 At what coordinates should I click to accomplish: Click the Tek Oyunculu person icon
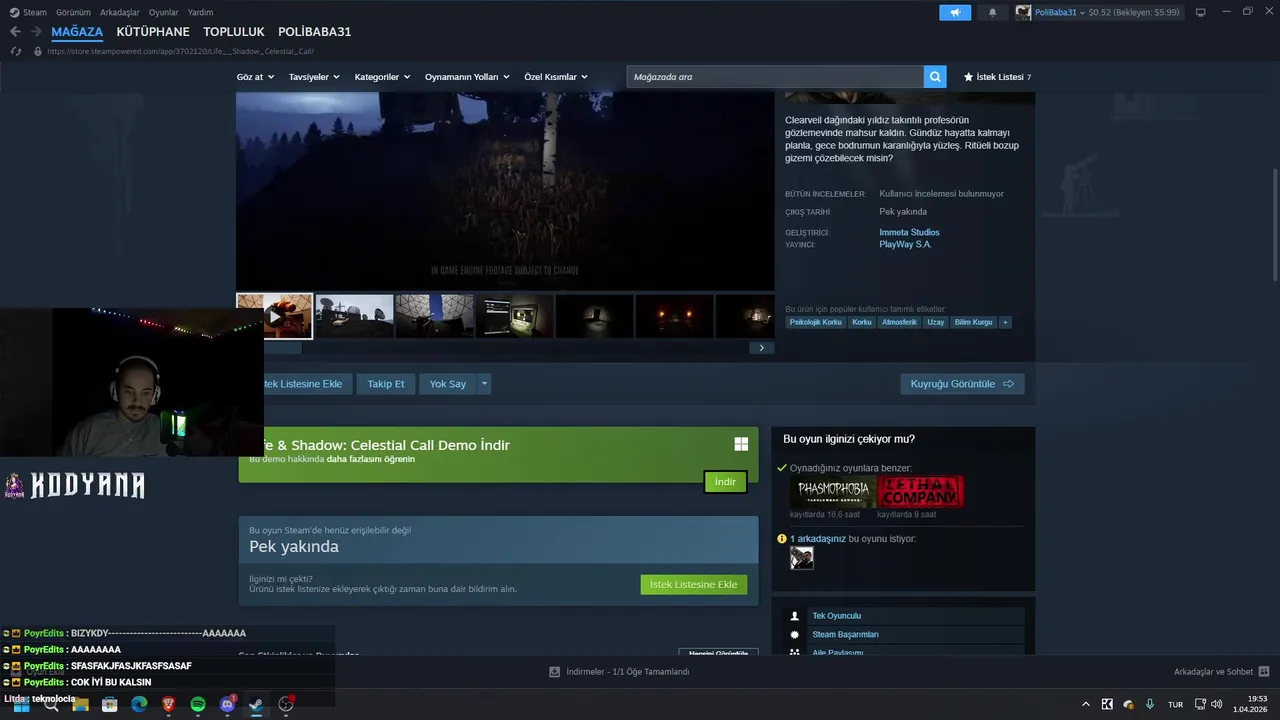[x=795, y=616]
